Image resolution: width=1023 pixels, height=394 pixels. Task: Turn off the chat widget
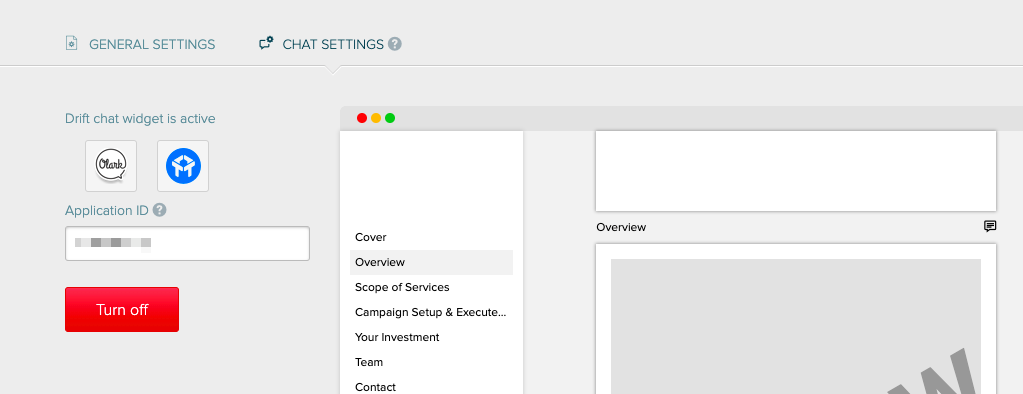pyautogui.click(x=122, y=309)
